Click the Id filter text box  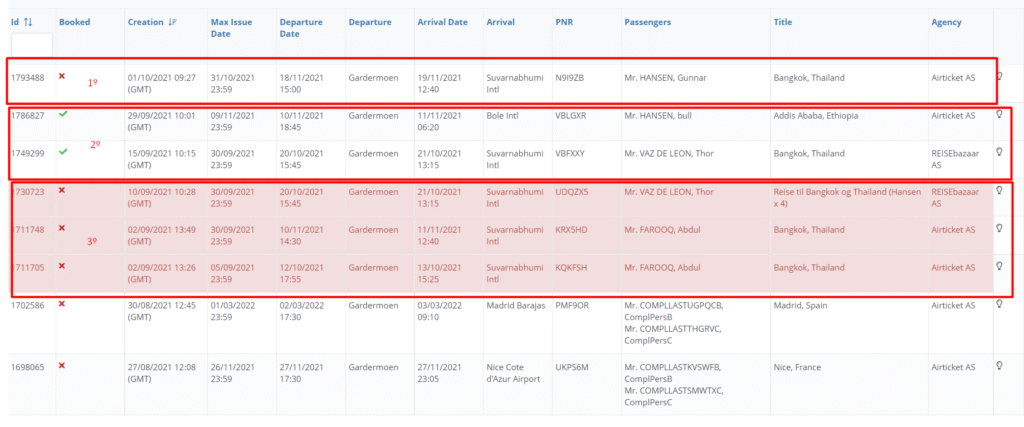[x=31, y=44]
